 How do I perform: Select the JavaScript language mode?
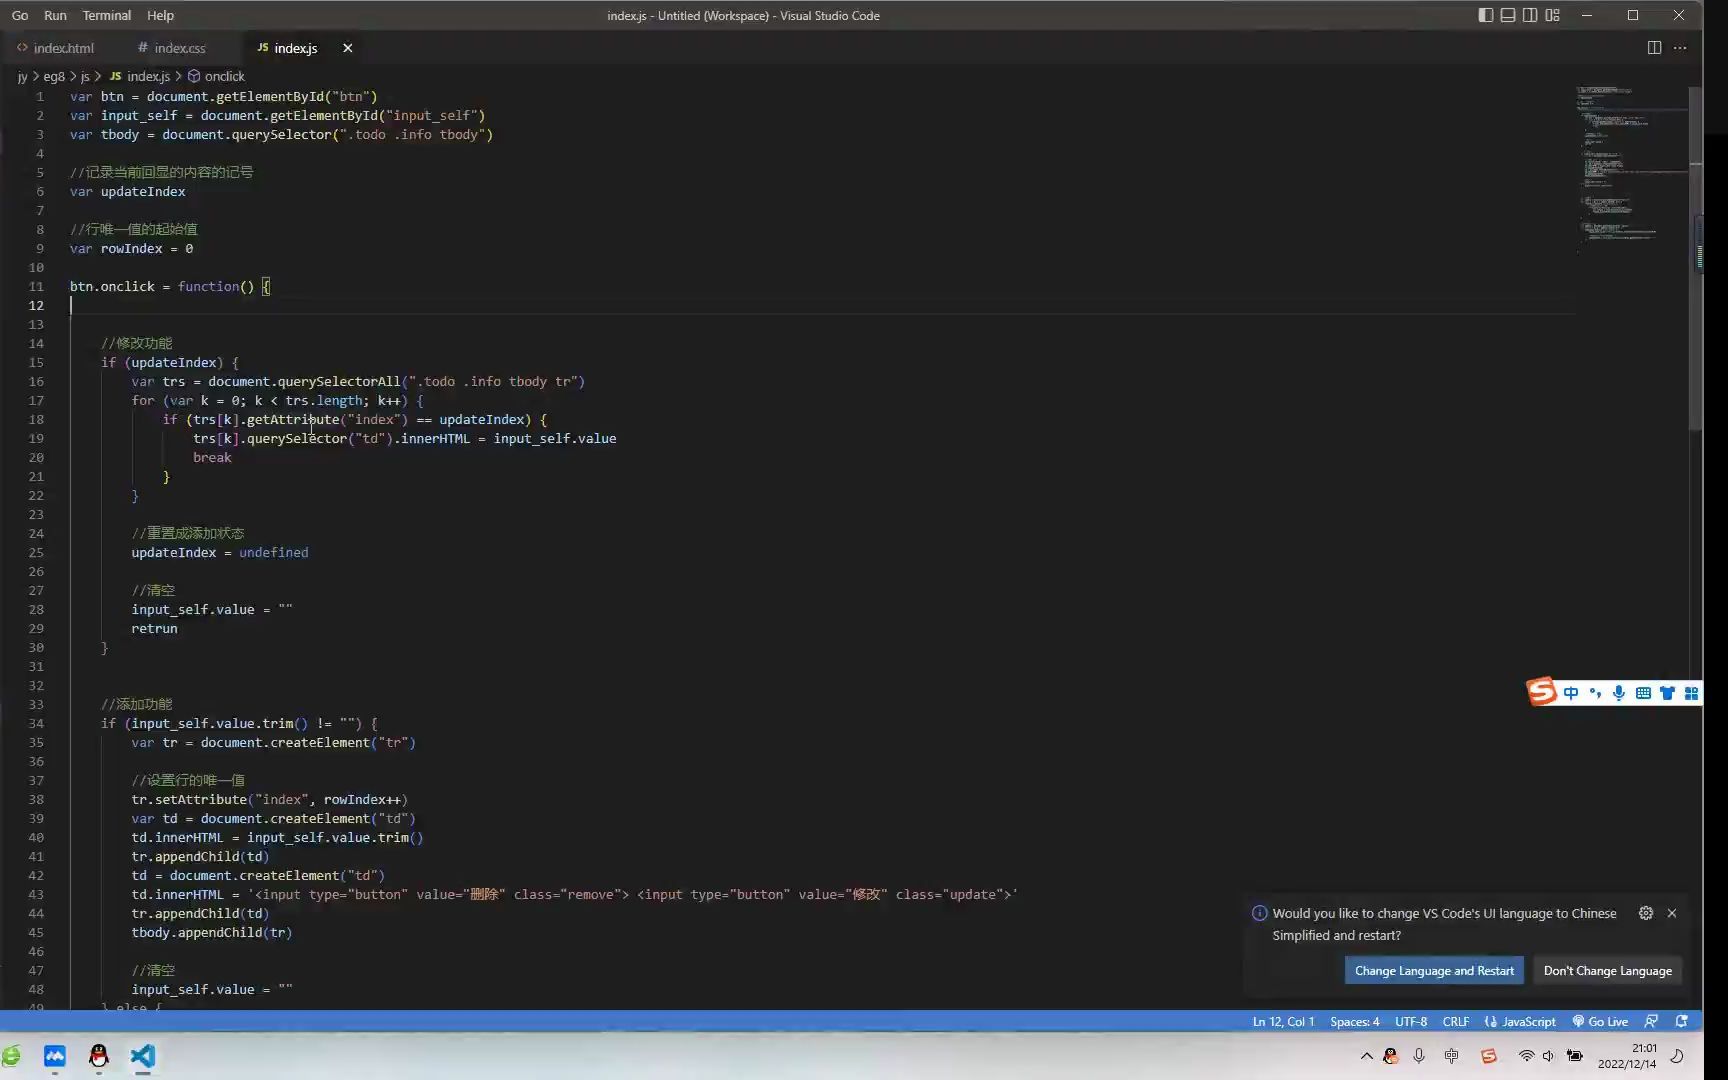point(1520,1021)
